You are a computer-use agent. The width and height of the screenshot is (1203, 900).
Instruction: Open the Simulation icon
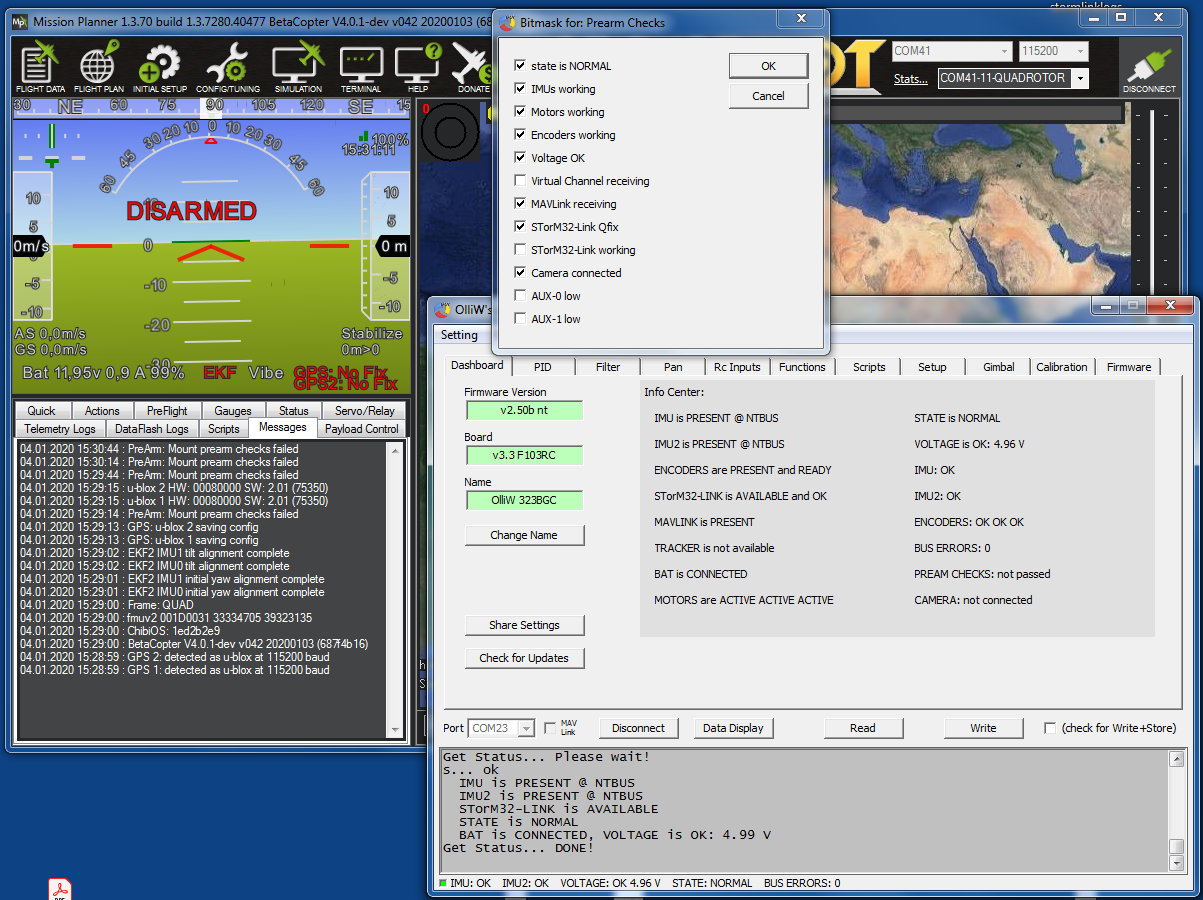298,66
